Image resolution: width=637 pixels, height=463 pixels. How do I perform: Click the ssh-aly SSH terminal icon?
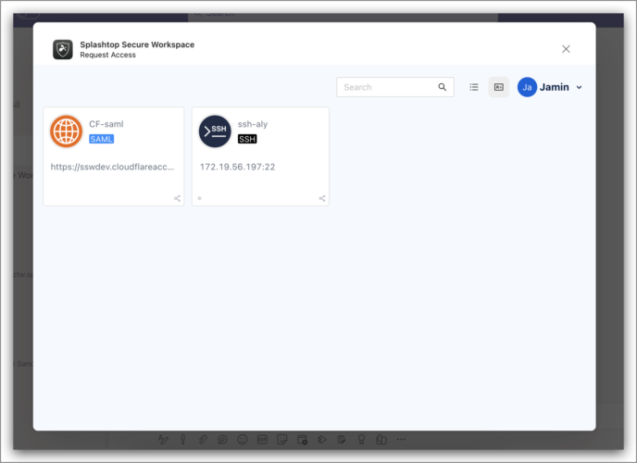click(215, 131)
